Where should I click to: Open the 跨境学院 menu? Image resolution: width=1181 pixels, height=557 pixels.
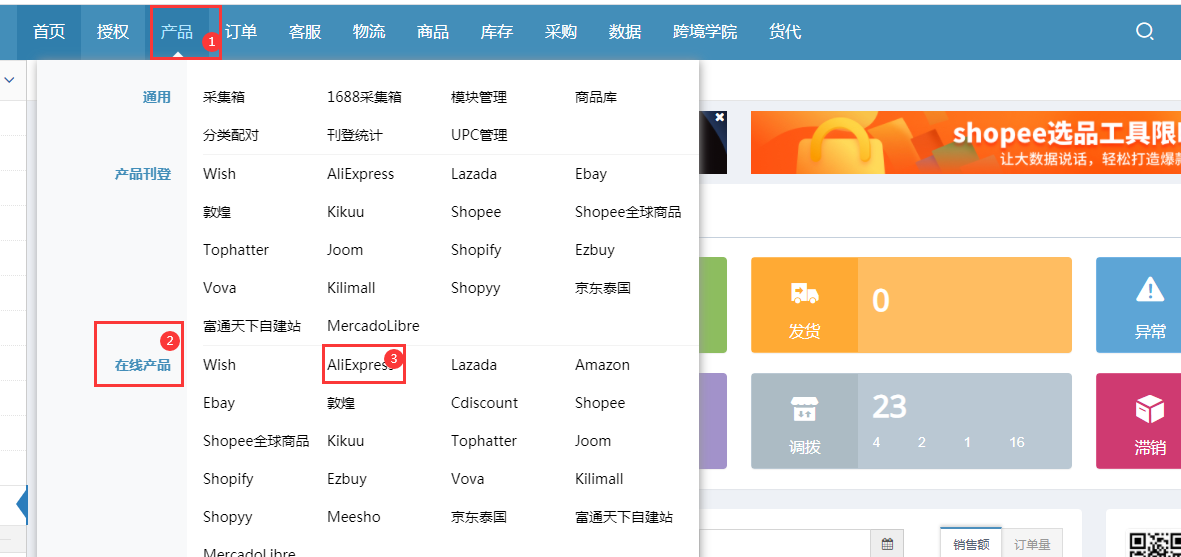pos(705,31)
